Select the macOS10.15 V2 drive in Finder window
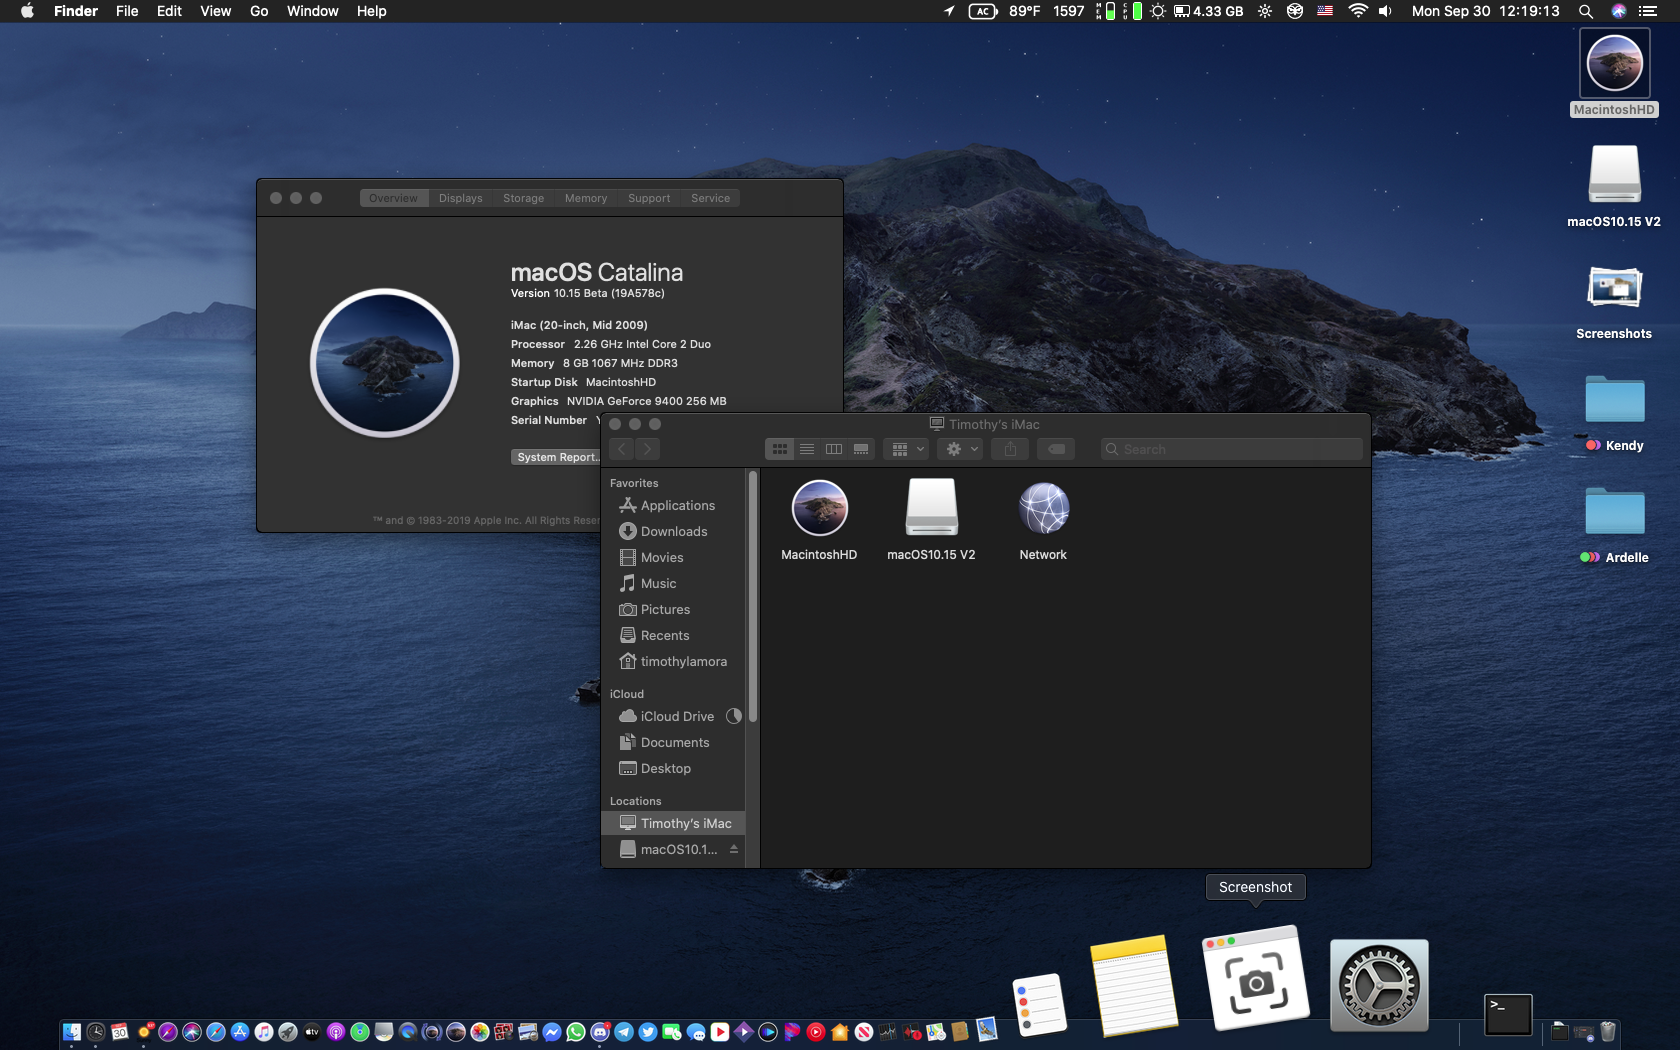1680x1050 pixels. (931, 520)
